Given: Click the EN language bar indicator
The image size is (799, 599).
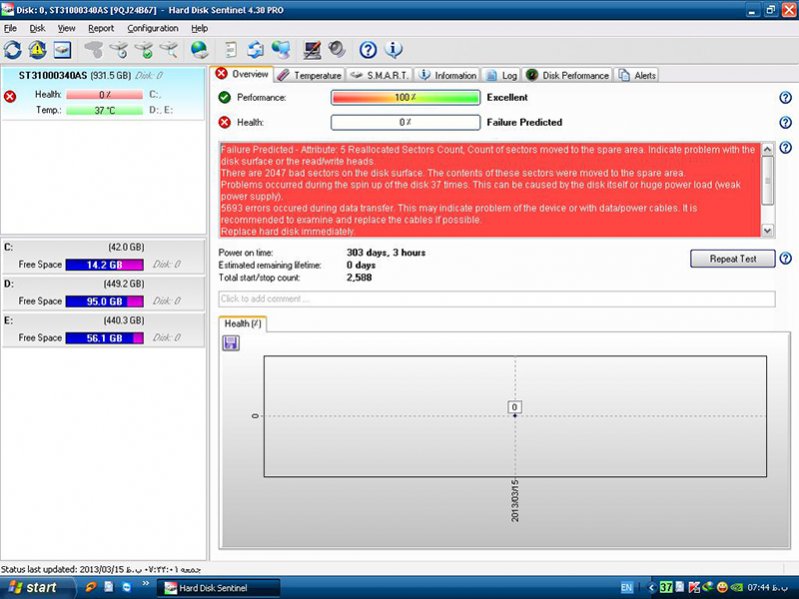Looking at the screenshot, I should (626, 588).
